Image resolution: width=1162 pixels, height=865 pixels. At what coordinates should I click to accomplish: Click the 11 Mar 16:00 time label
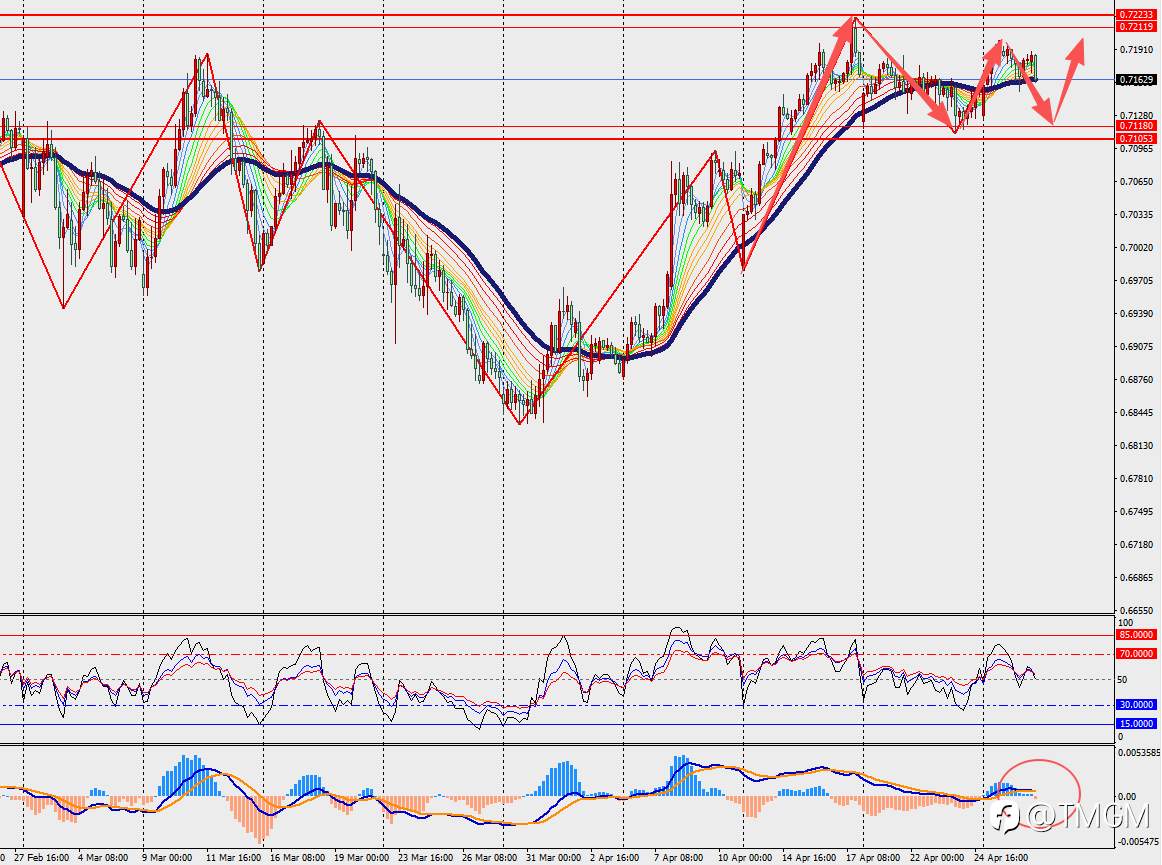(x=233, y=858)
